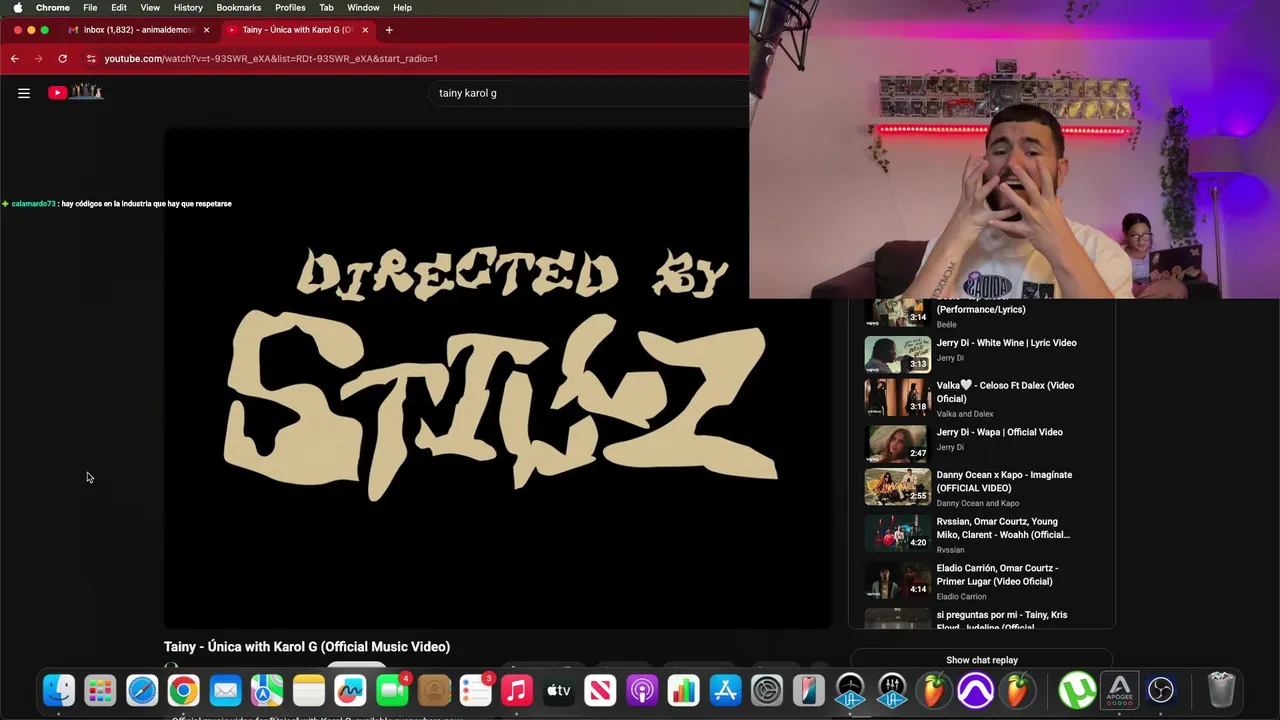Open the purple Avid icon in the dock
Screen dimensions: 1280x720
tap(975, 690)
